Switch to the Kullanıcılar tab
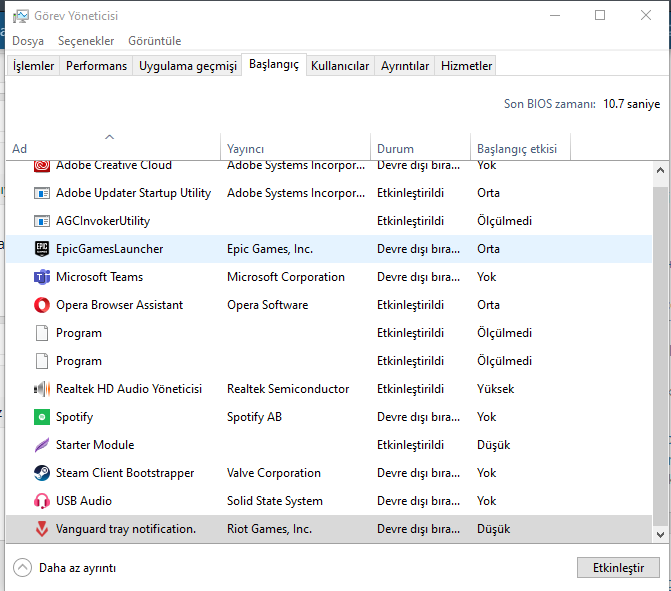 point(340,66)
